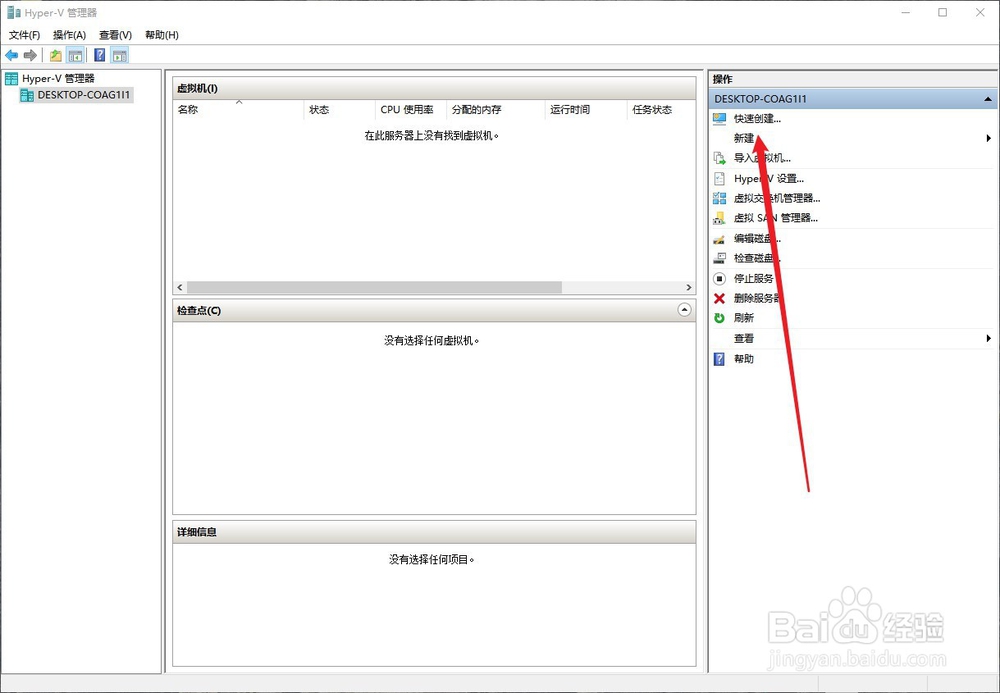This screenshot has height=693, width=1000.
Task: Click the Hyper-V 管理器 tree root icon
Action: pyautogui.click(x=11, y=78)
